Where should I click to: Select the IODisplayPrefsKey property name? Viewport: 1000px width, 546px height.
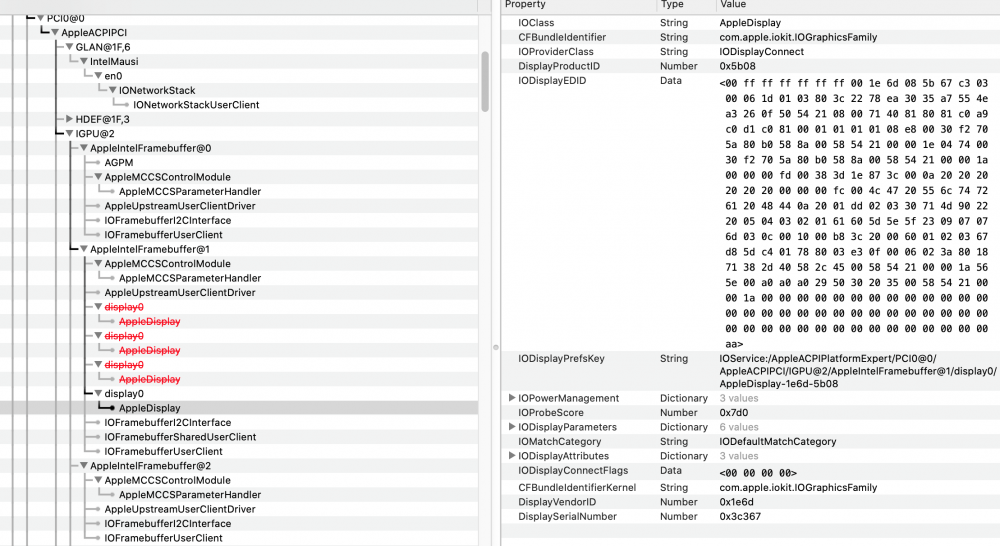tap(561, 358)
